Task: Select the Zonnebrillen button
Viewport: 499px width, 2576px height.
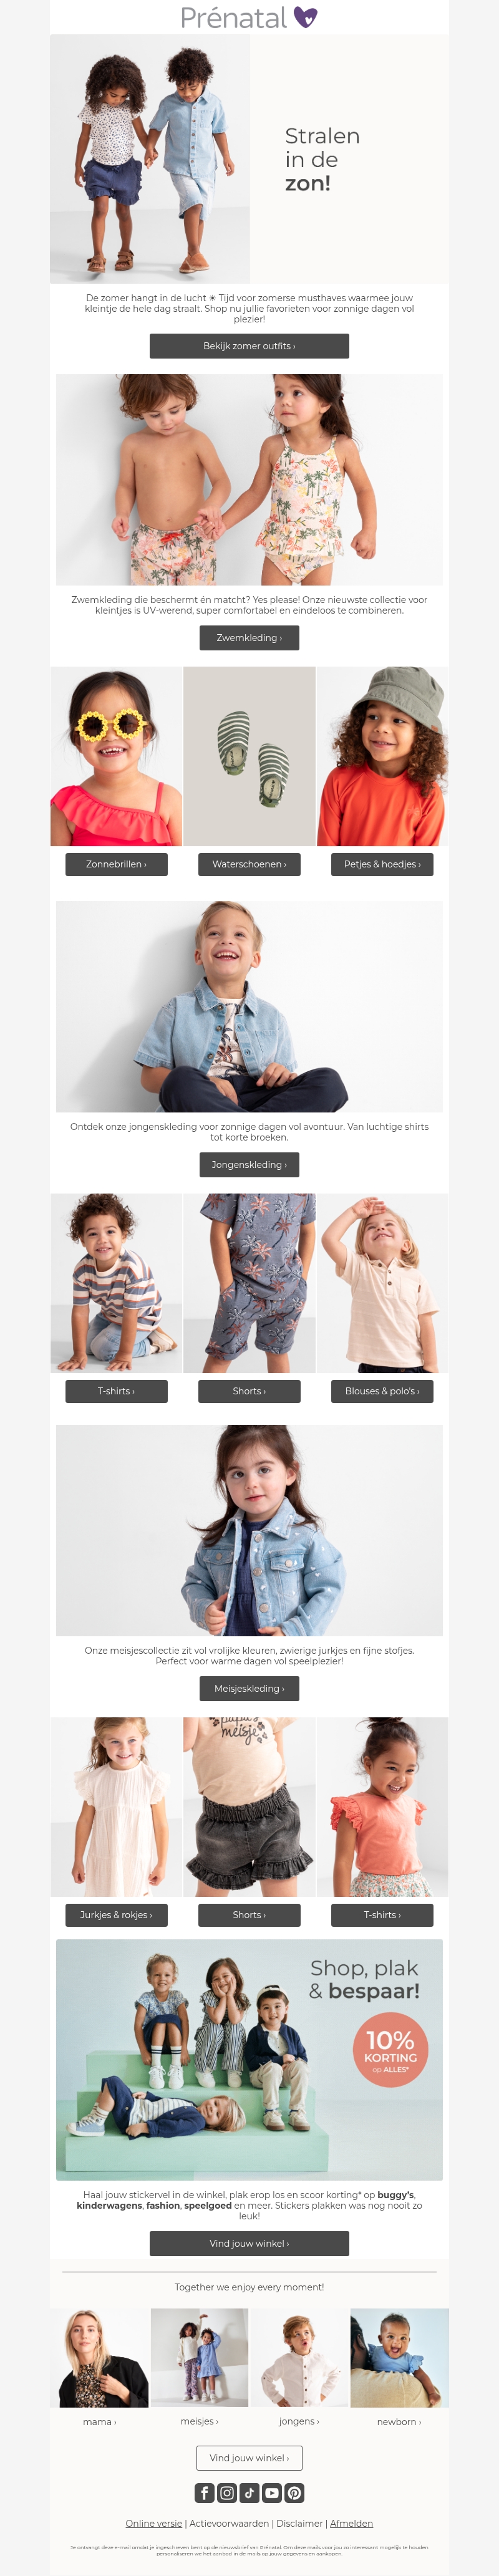Action: (x=116, y=864)
